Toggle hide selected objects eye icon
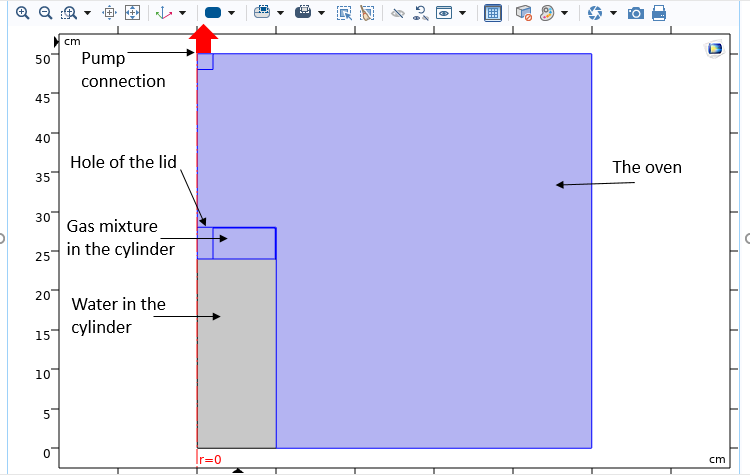This screenshot has width=750, height=475. coord(397,13)
